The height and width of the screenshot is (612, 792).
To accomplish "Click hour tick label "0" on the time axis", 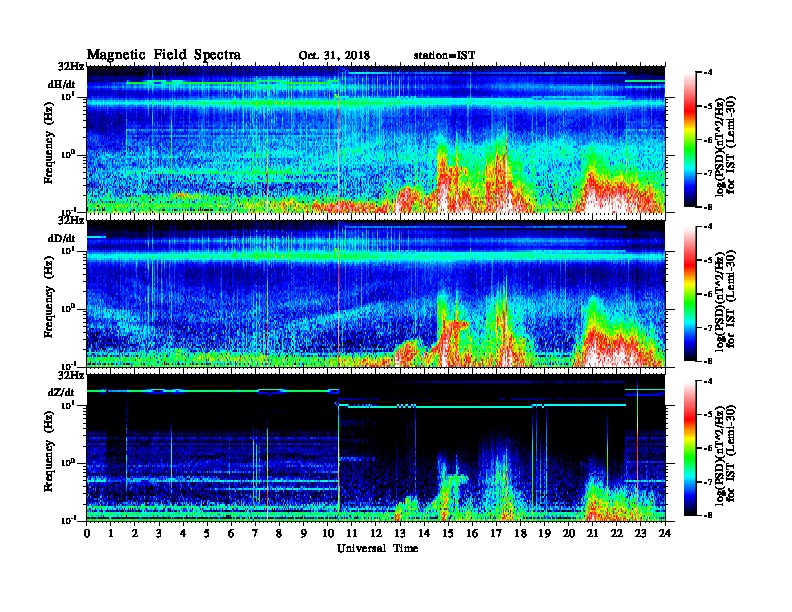I will pos(87,533).
